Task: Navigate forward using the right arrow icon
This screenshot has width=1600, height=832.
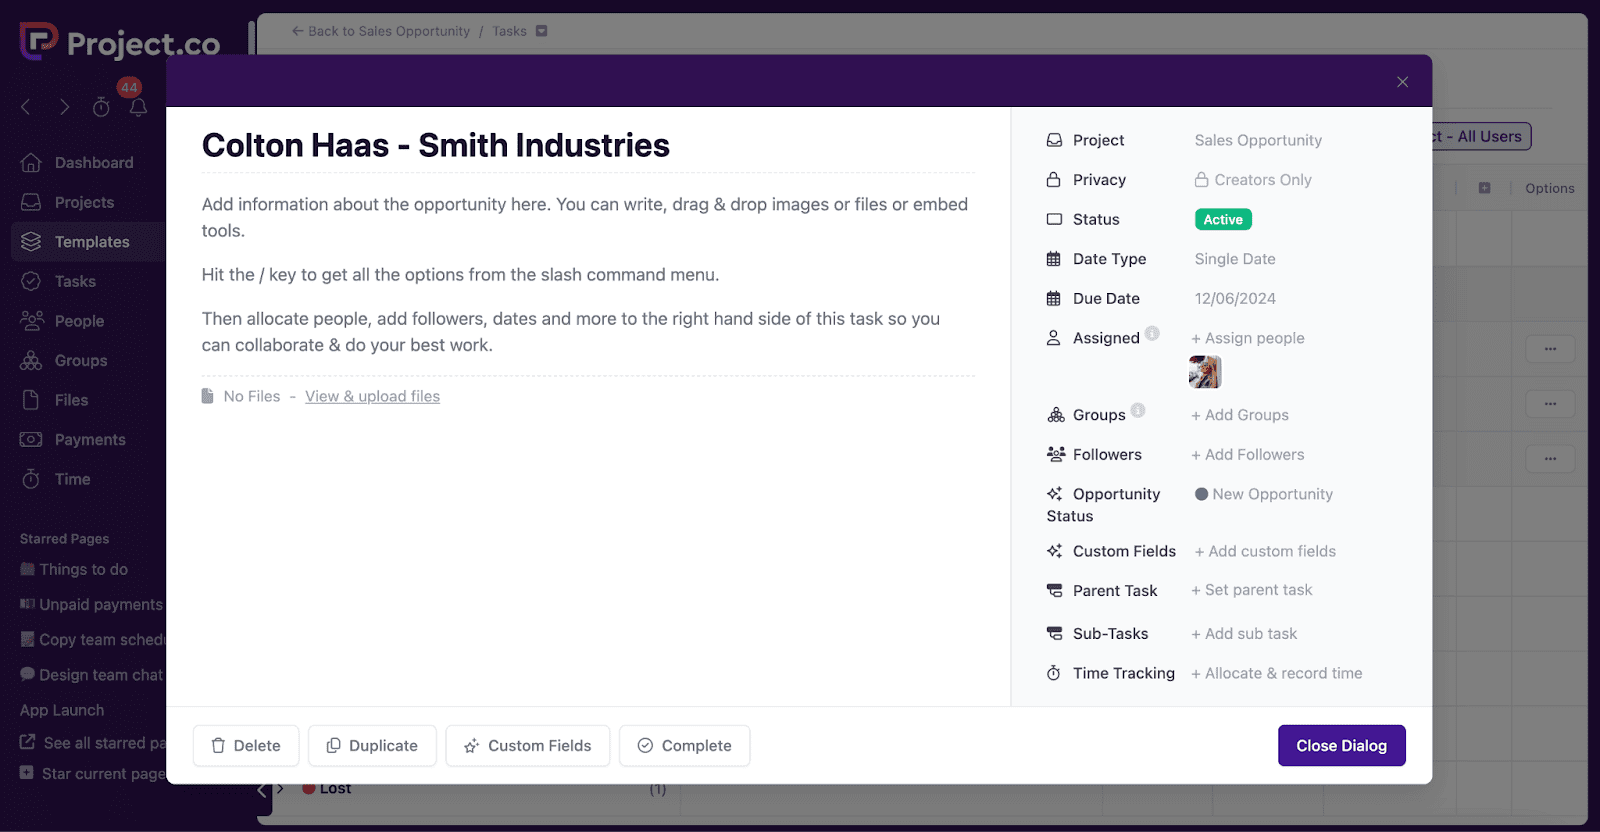Action: tap(64, 107)
